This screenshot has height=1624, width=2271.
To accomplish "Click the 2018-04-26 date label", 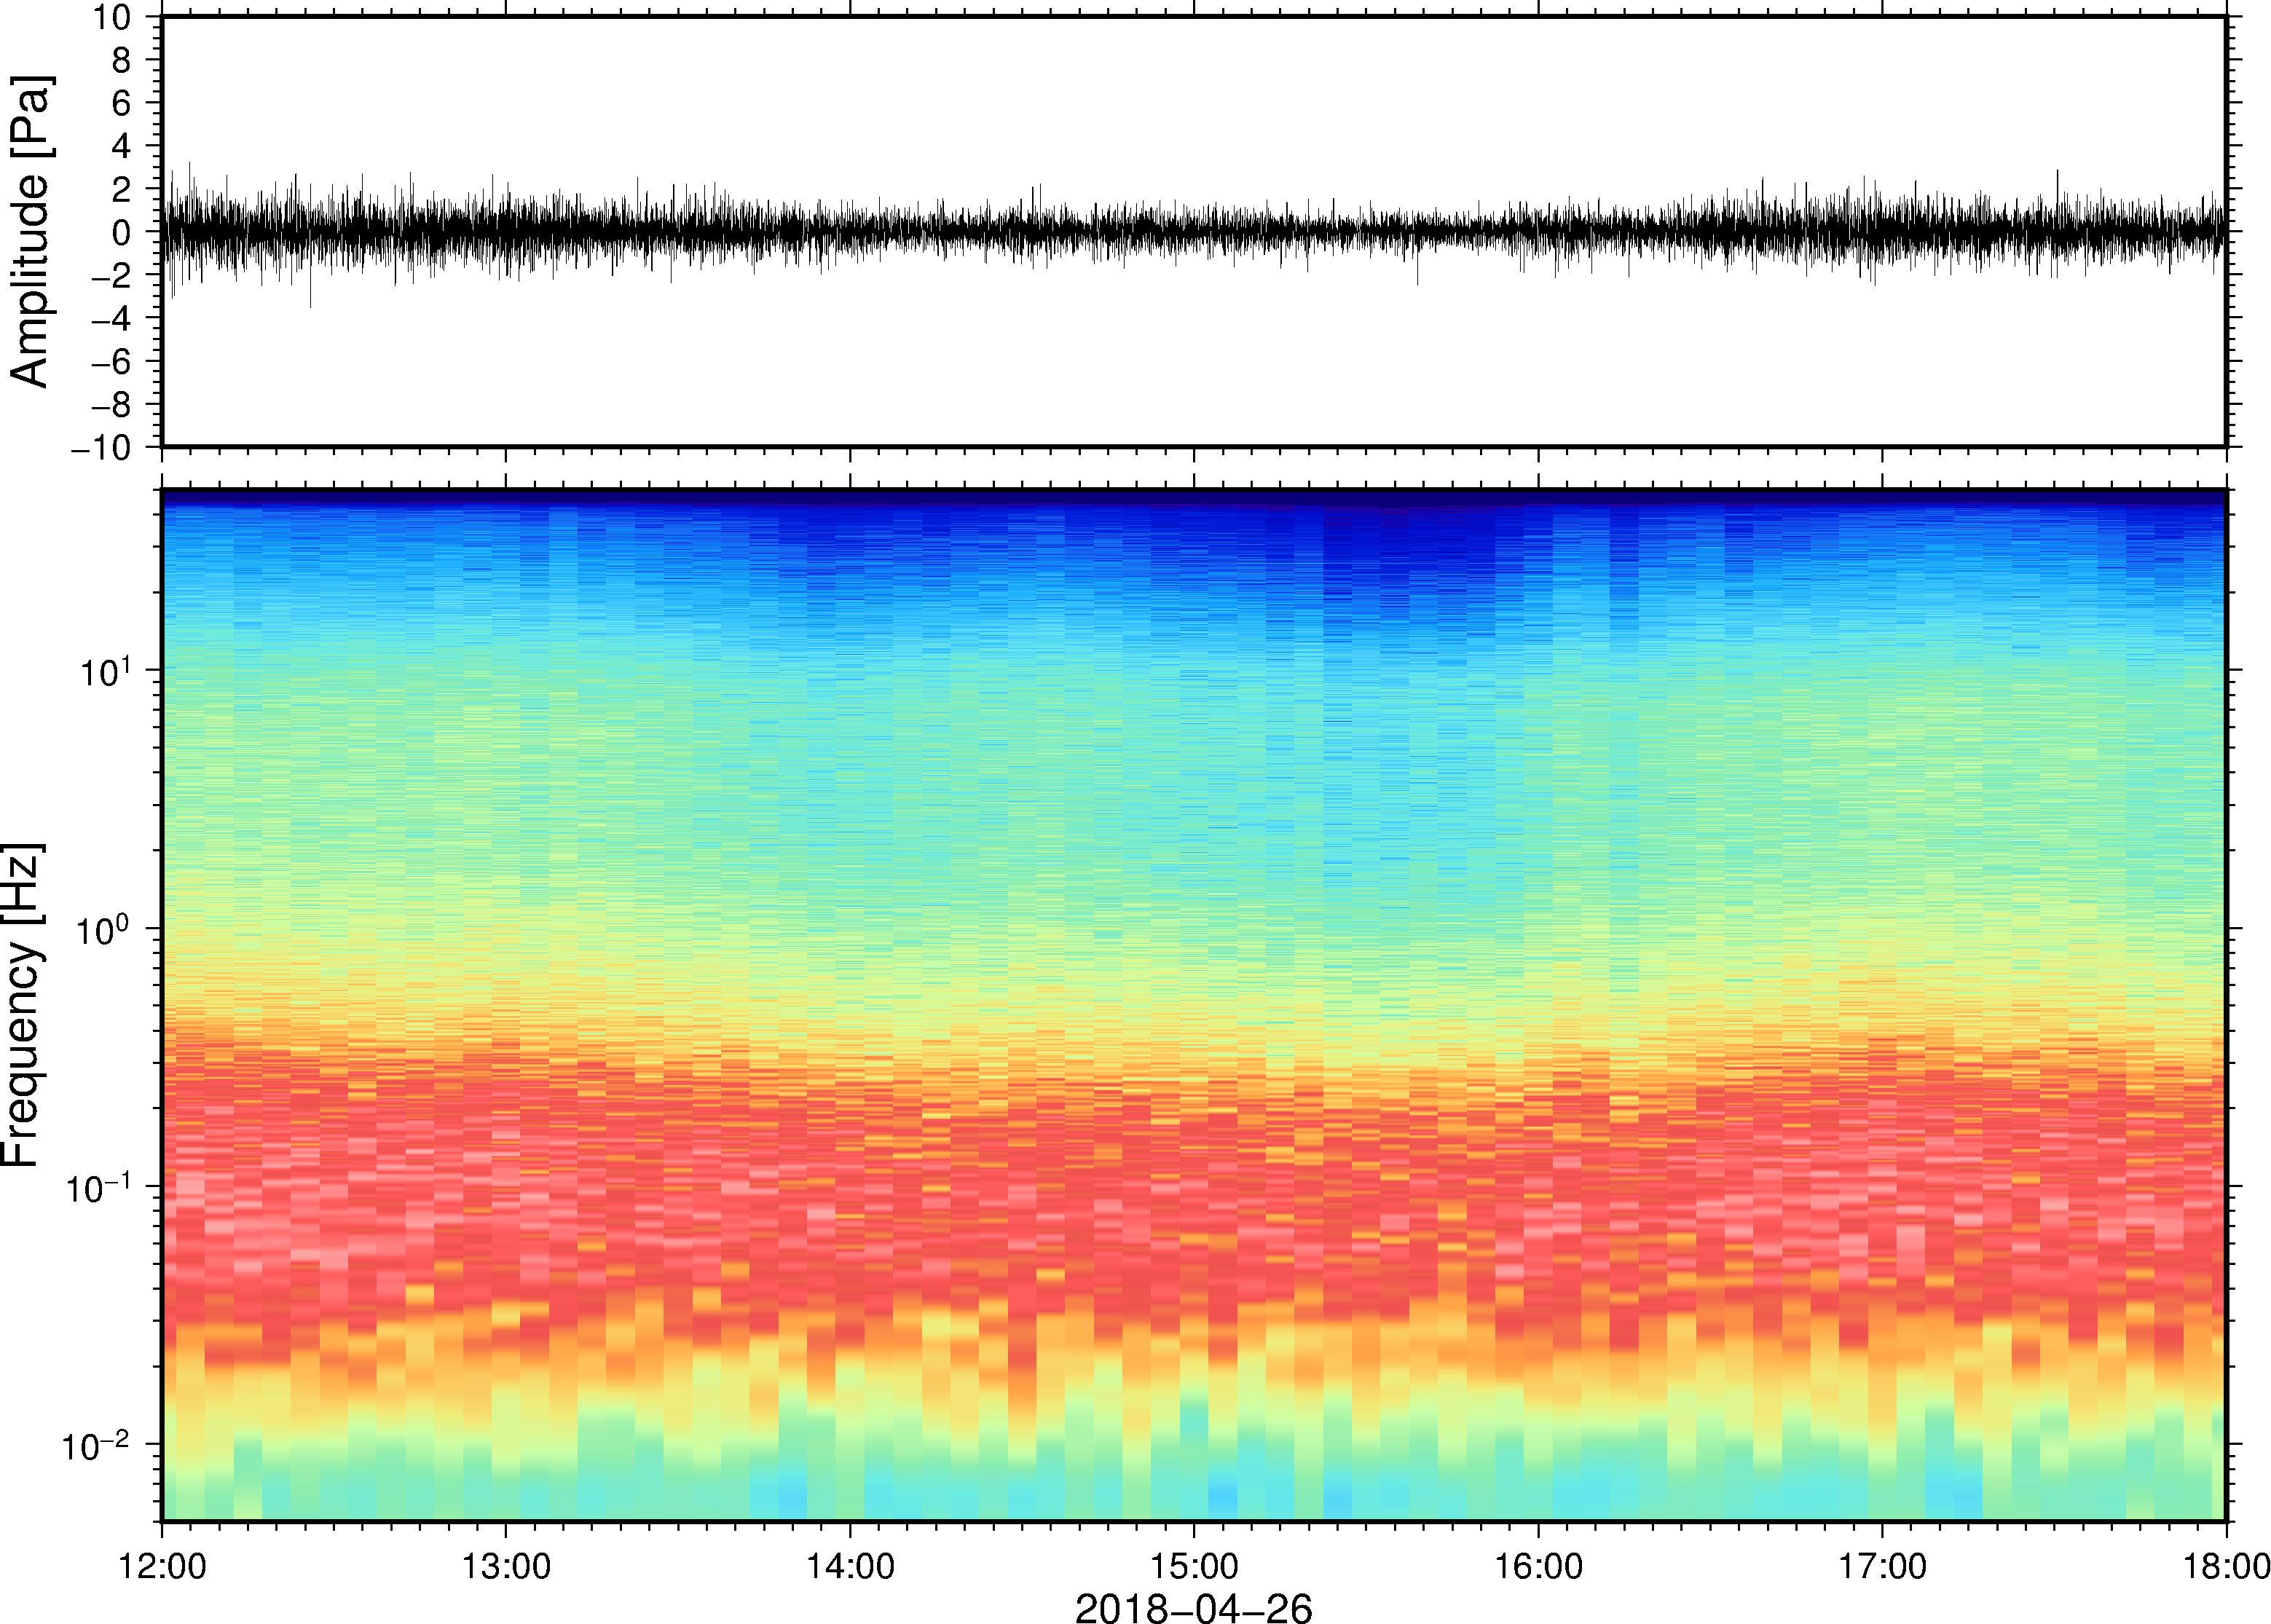I will click(x=1193, y=1607).
